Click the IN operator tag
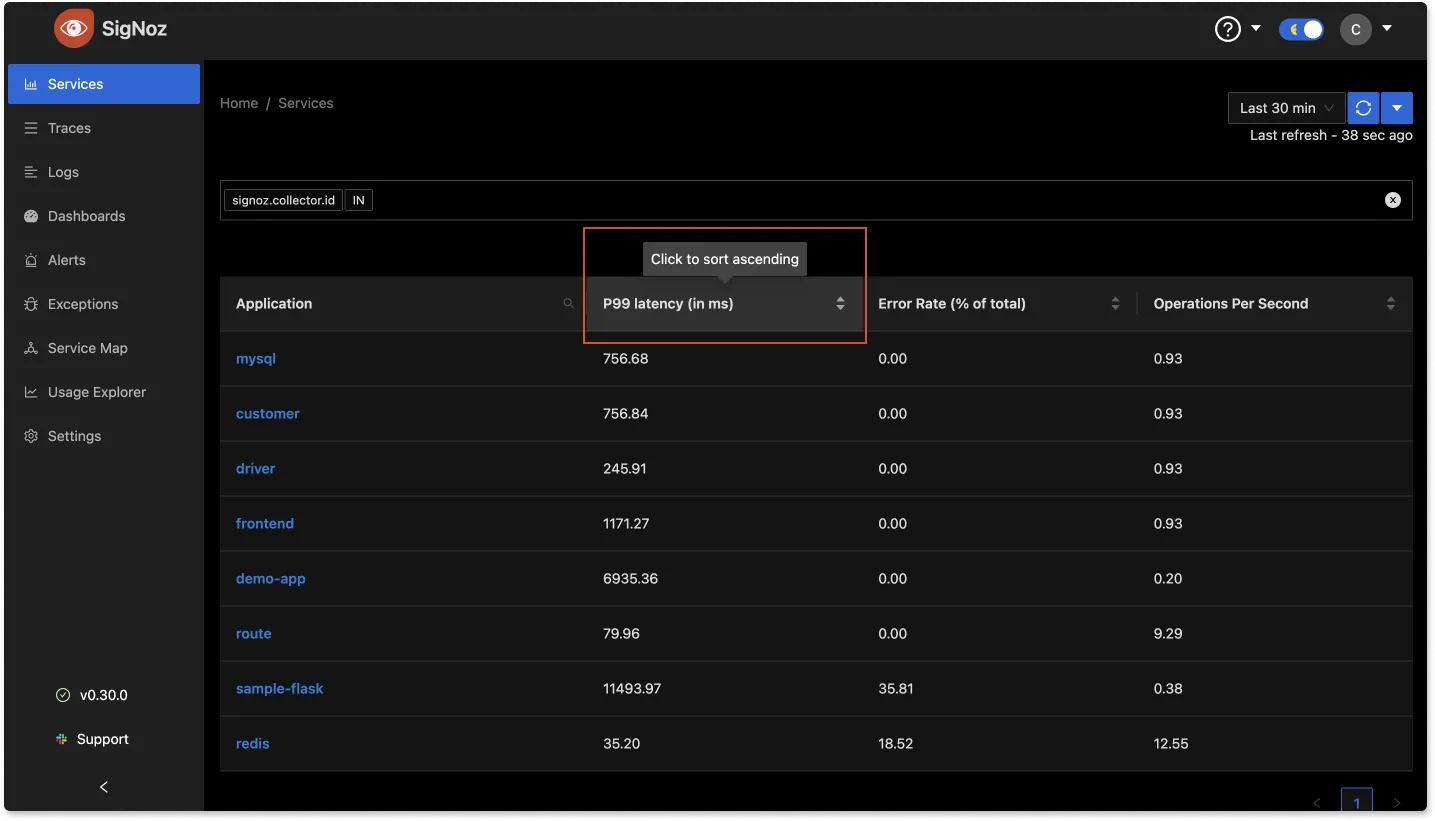The width and height of the screenshot is (1435, 821). pos(358,200)
